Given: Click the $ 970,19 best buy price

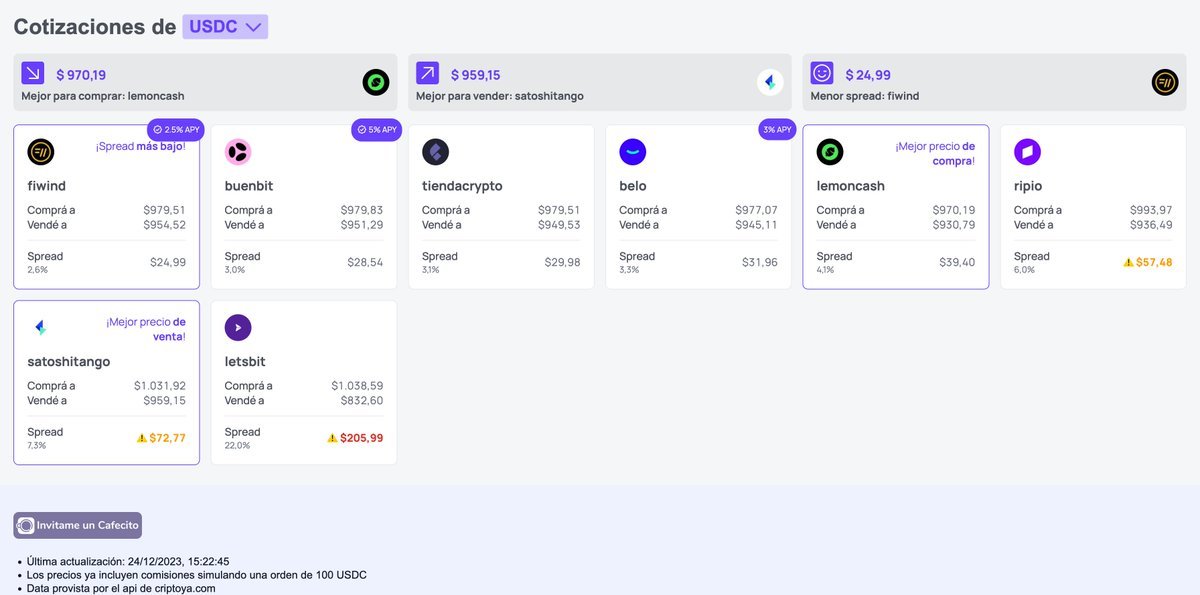Looking at the screenshot, I should (81, 75).
